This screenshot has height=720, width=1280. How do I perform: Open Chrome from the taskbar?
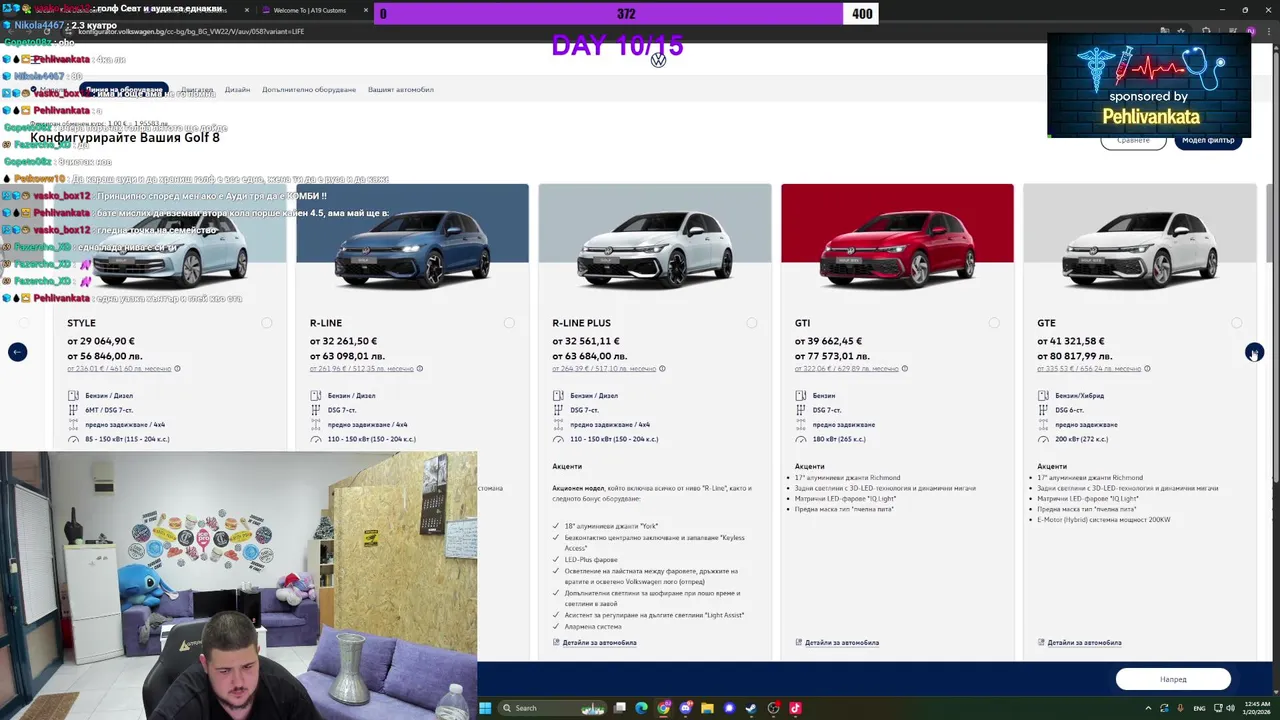663,708
